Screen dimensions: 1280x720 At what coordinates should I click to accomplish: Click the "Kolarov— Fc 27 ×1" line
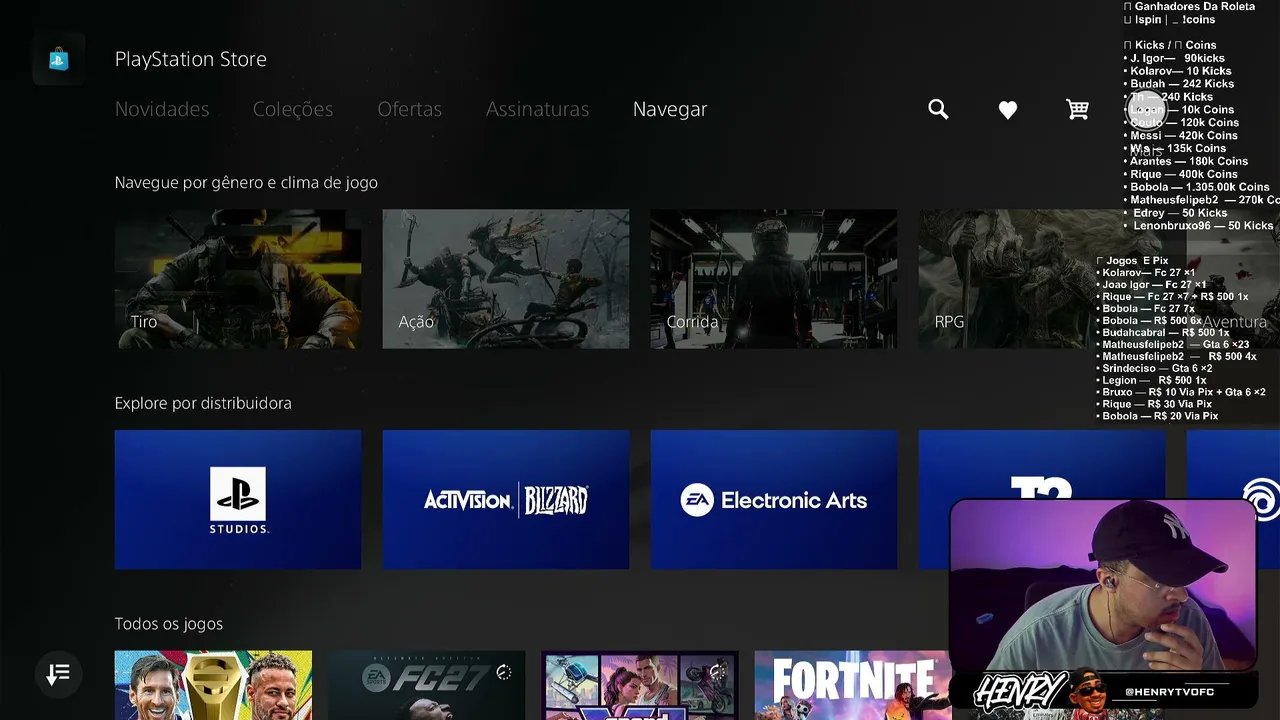point(1145,273)
